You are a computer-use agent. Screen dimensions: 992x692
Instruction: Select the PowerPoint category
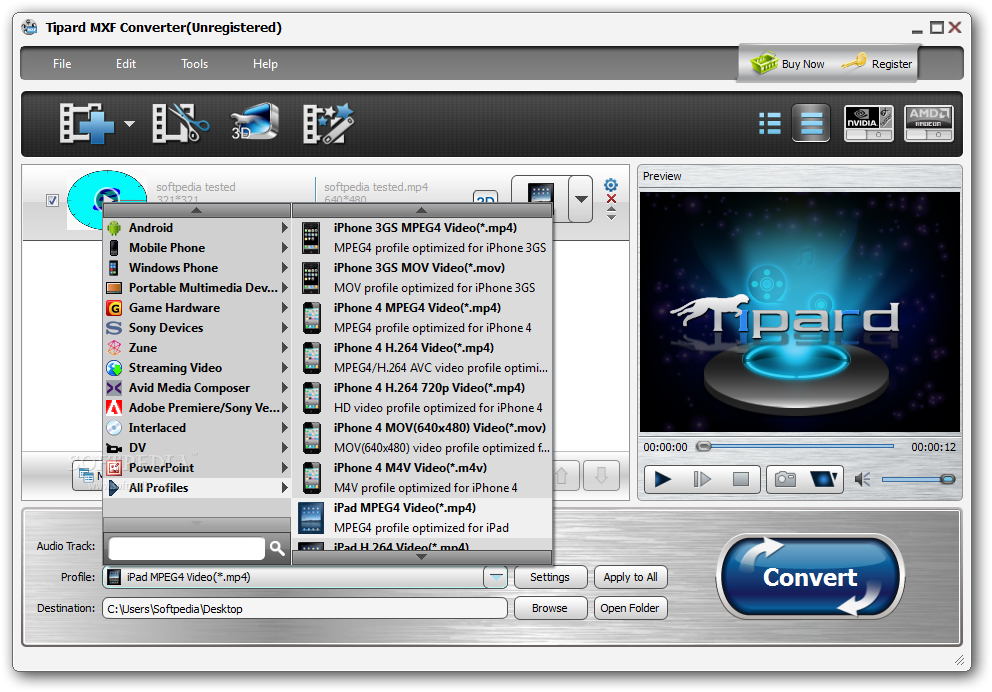tap(196, 467)
